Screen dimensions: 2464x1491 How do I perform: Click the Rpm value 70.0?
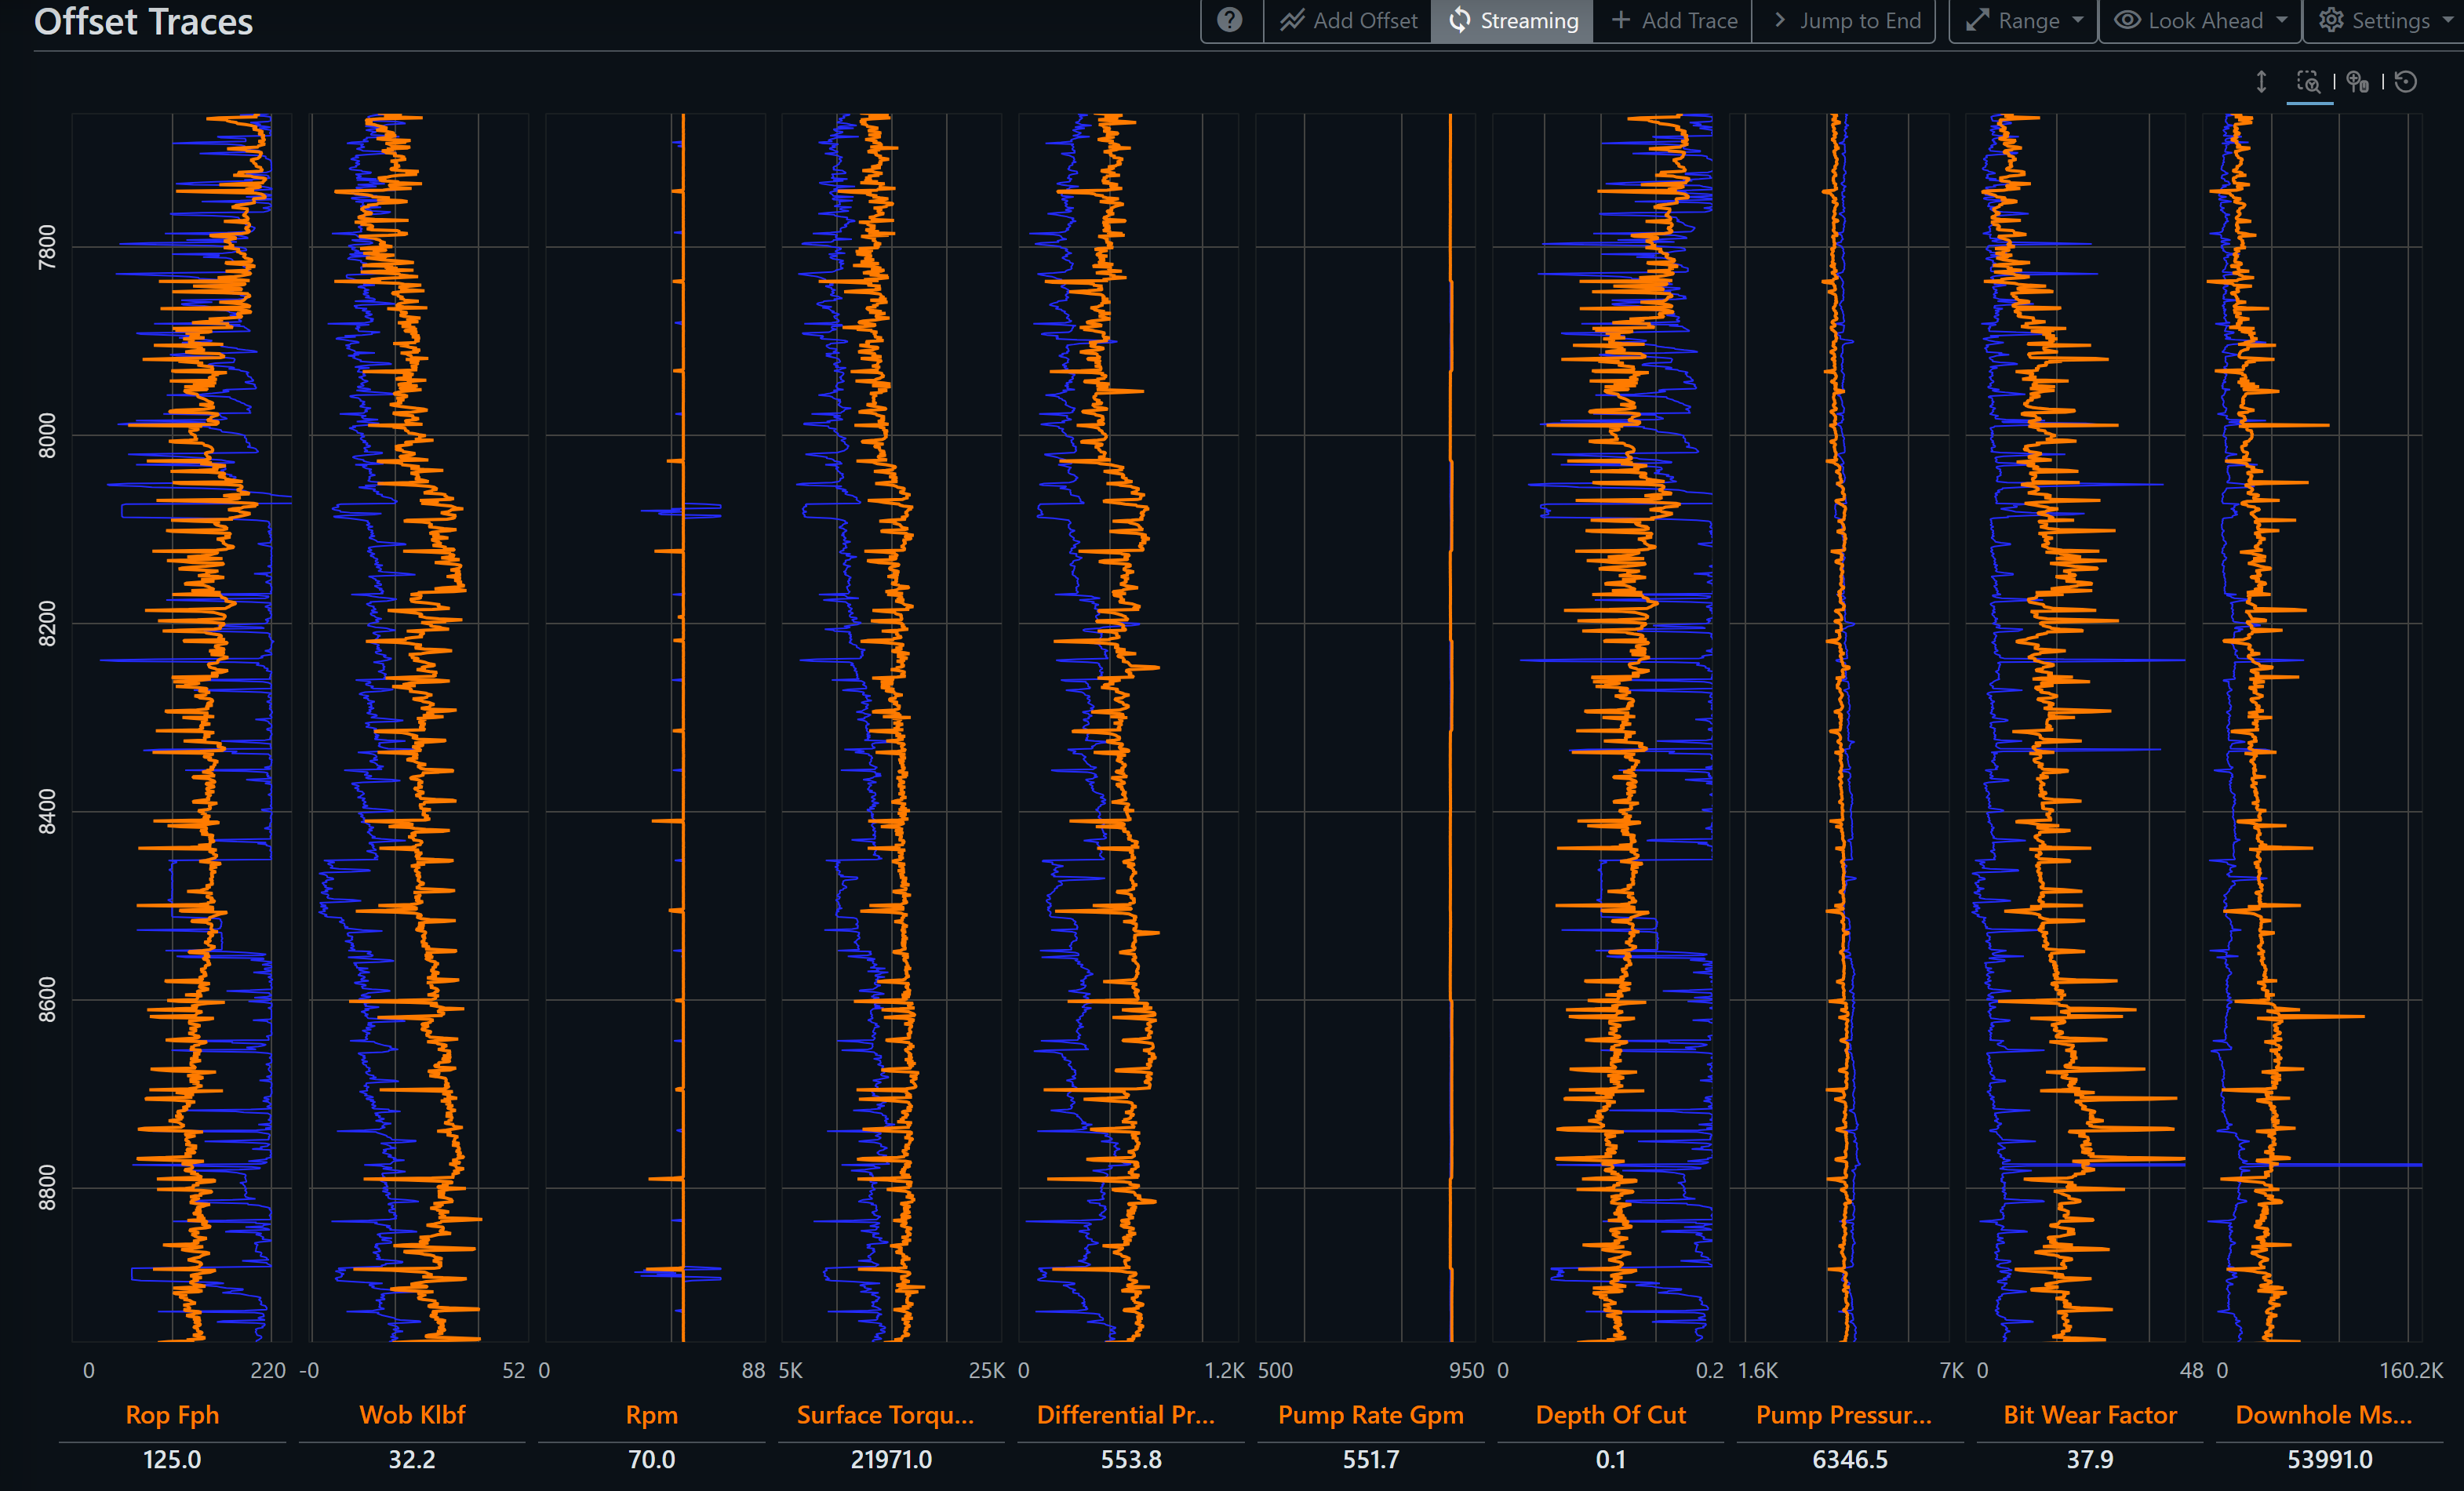click(x=652, y=1460)
